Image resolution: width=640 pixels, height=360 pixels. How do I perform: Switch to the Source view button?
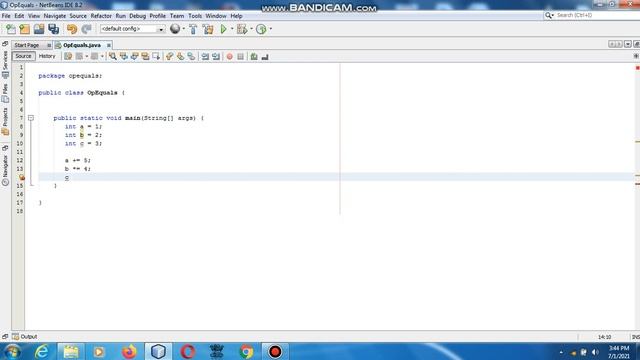click(x=23, y=56)
